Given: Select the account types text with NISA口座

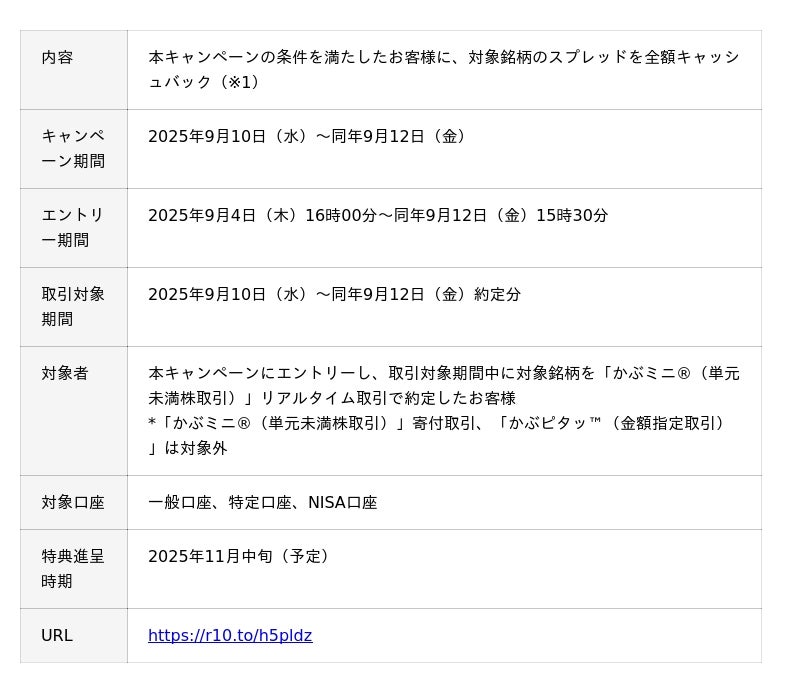Looking at the screenshot, I should coord(262,503).
